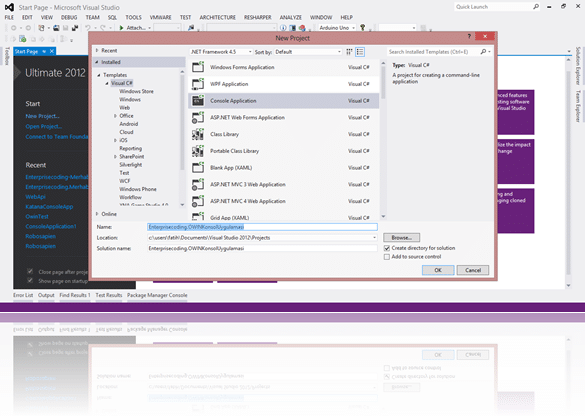Viewport: 585px width, 416px height.
Task: Click the New Project... link on Start Page
Action: [x=42, y=116]
